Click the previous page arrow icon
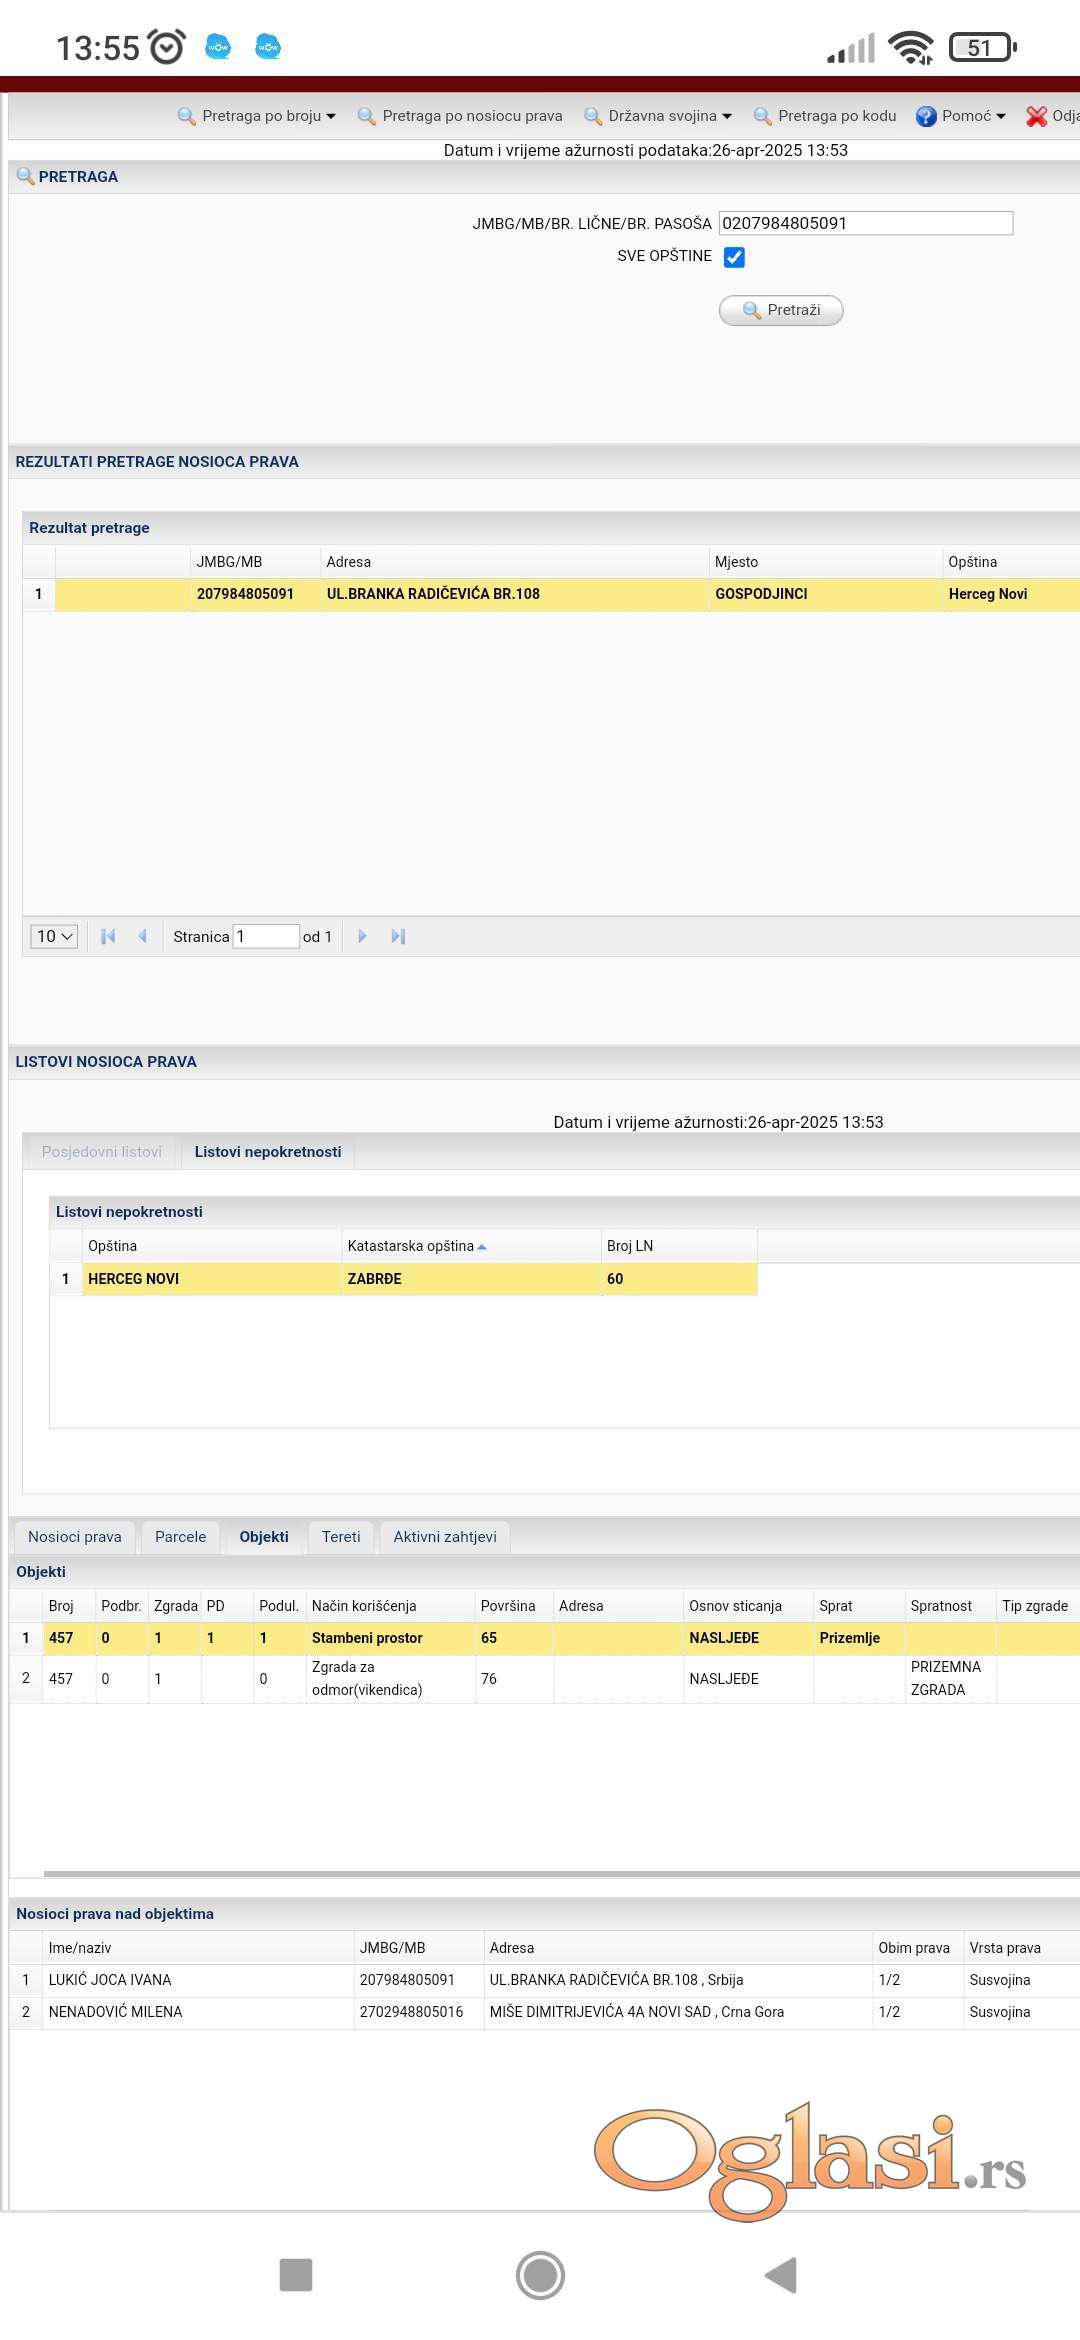The image size is (1080, 2340). pyautogui.click(x=143, y=936)
